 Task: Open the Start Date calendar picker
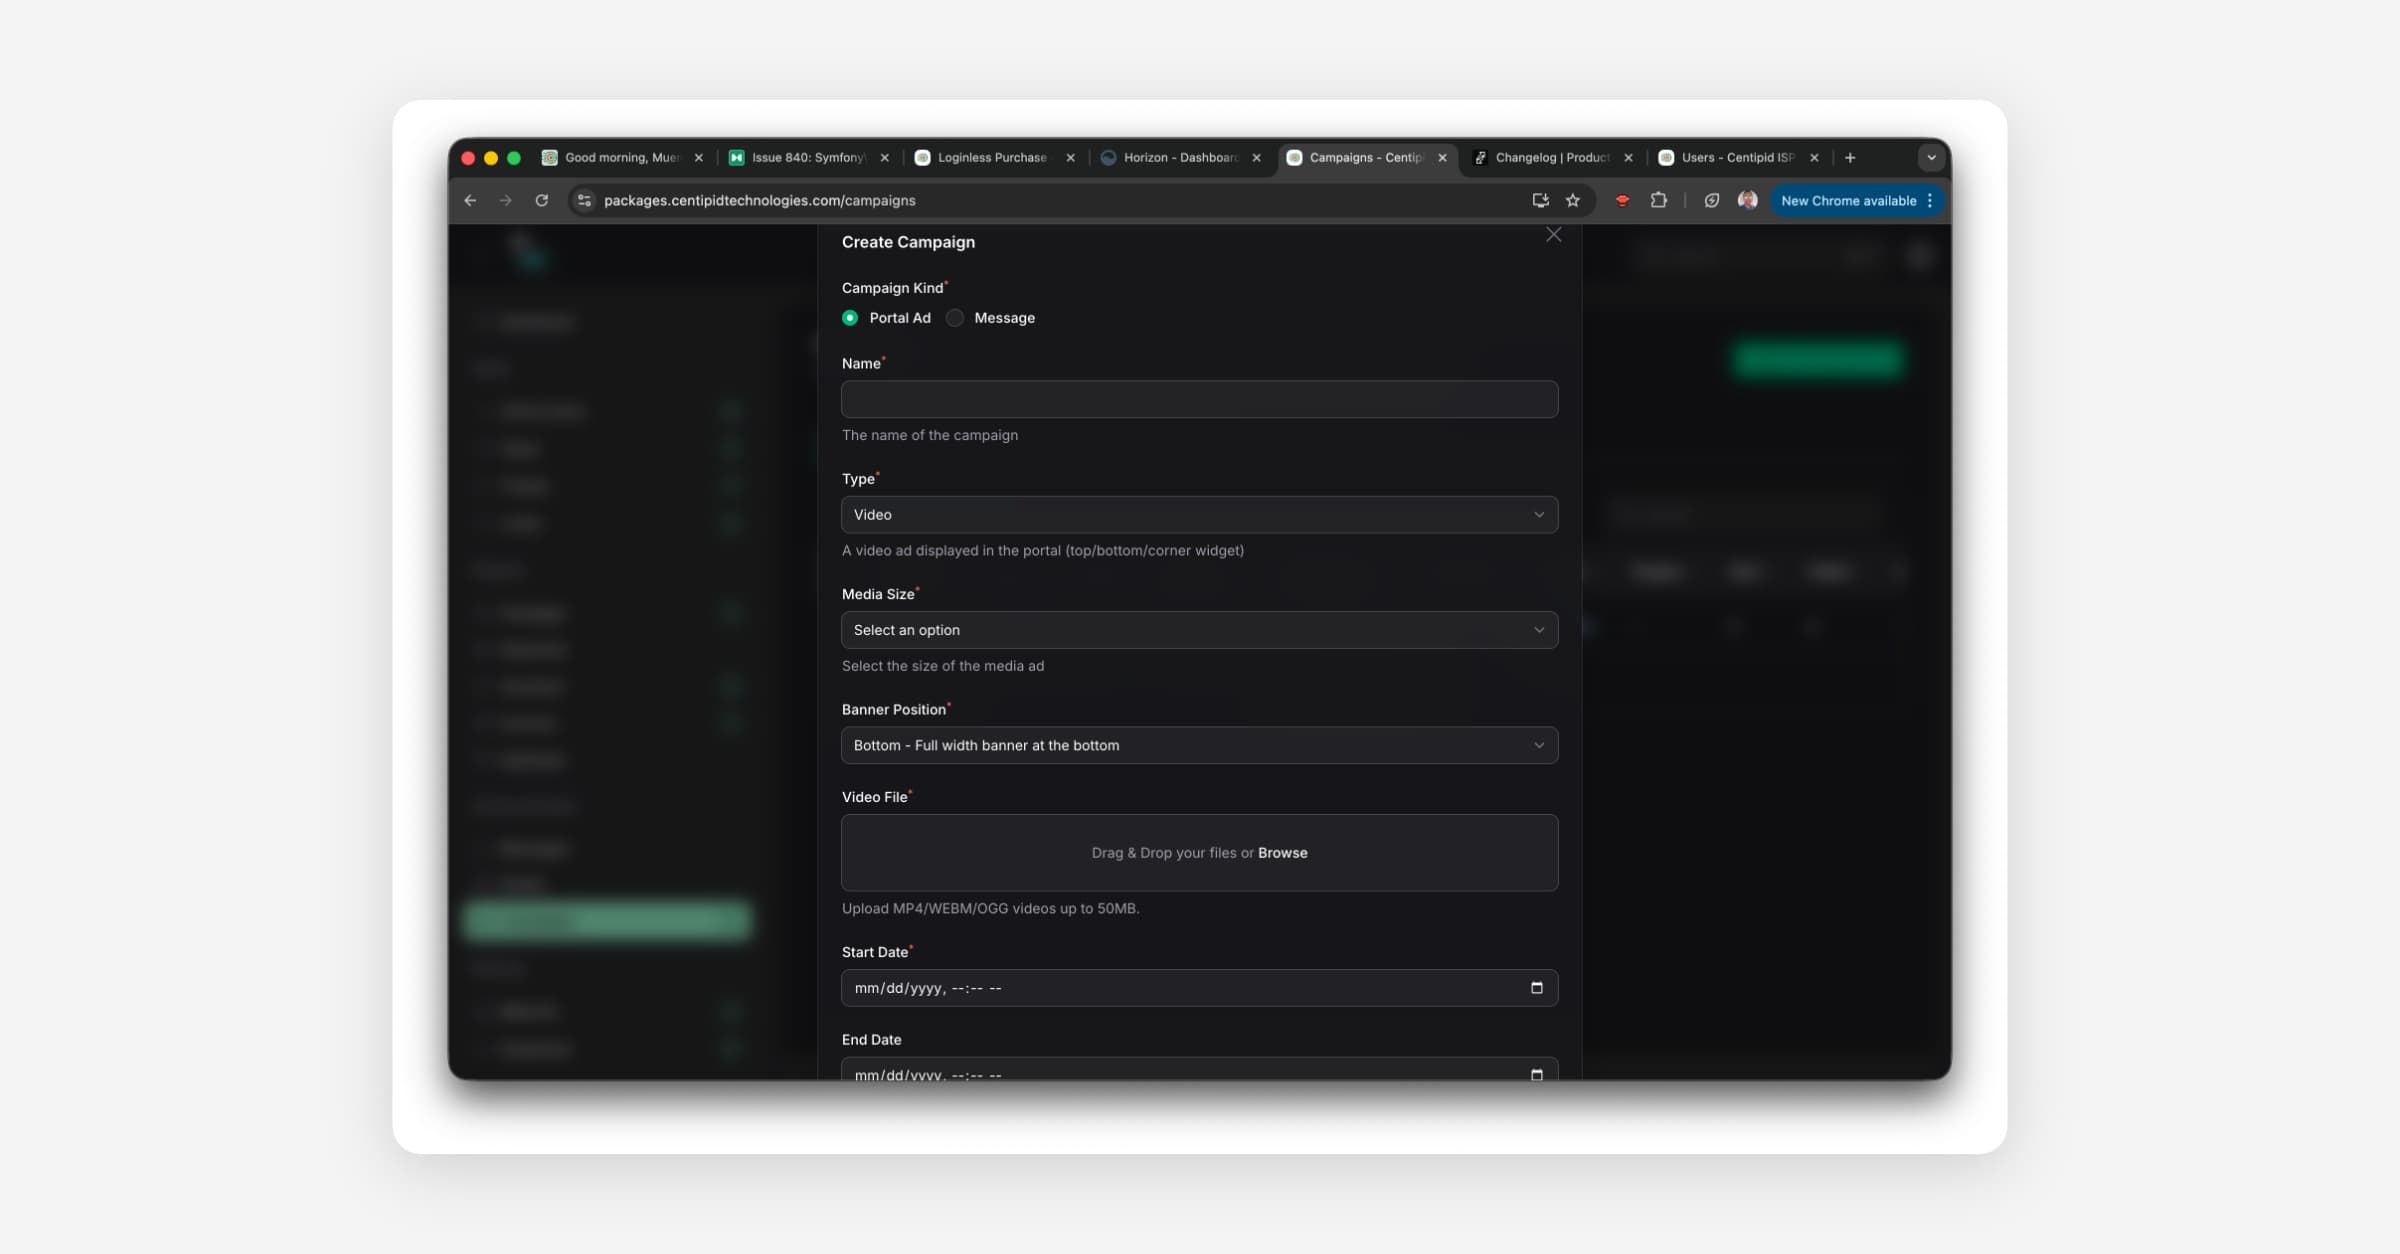click(1537, 988)
